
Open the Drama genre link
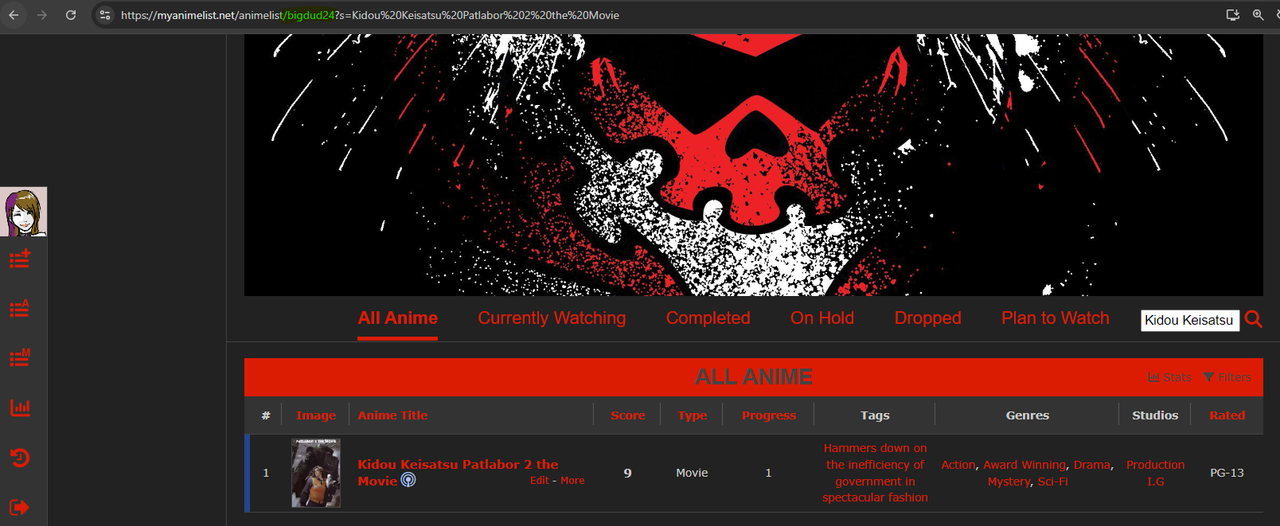[x=1092, y=465]
